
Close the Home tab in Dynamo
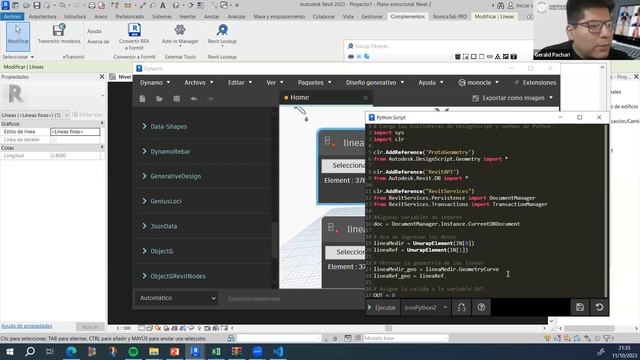tap(365, 98)
